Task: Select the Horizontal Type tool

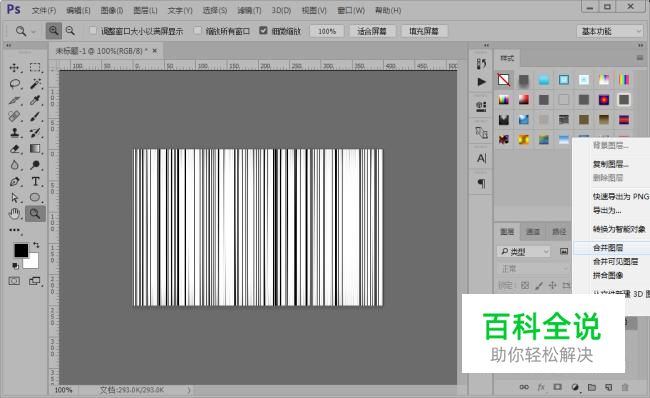Action: tap(35, 181)
